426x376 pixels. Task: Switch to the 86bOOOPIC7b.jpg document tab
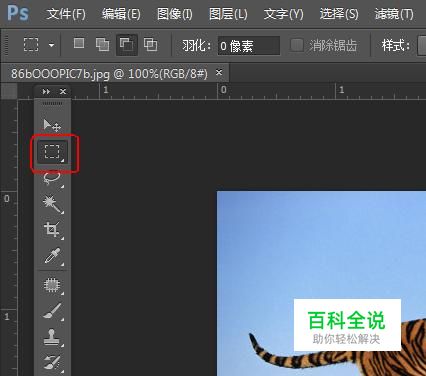pos(109,73)
